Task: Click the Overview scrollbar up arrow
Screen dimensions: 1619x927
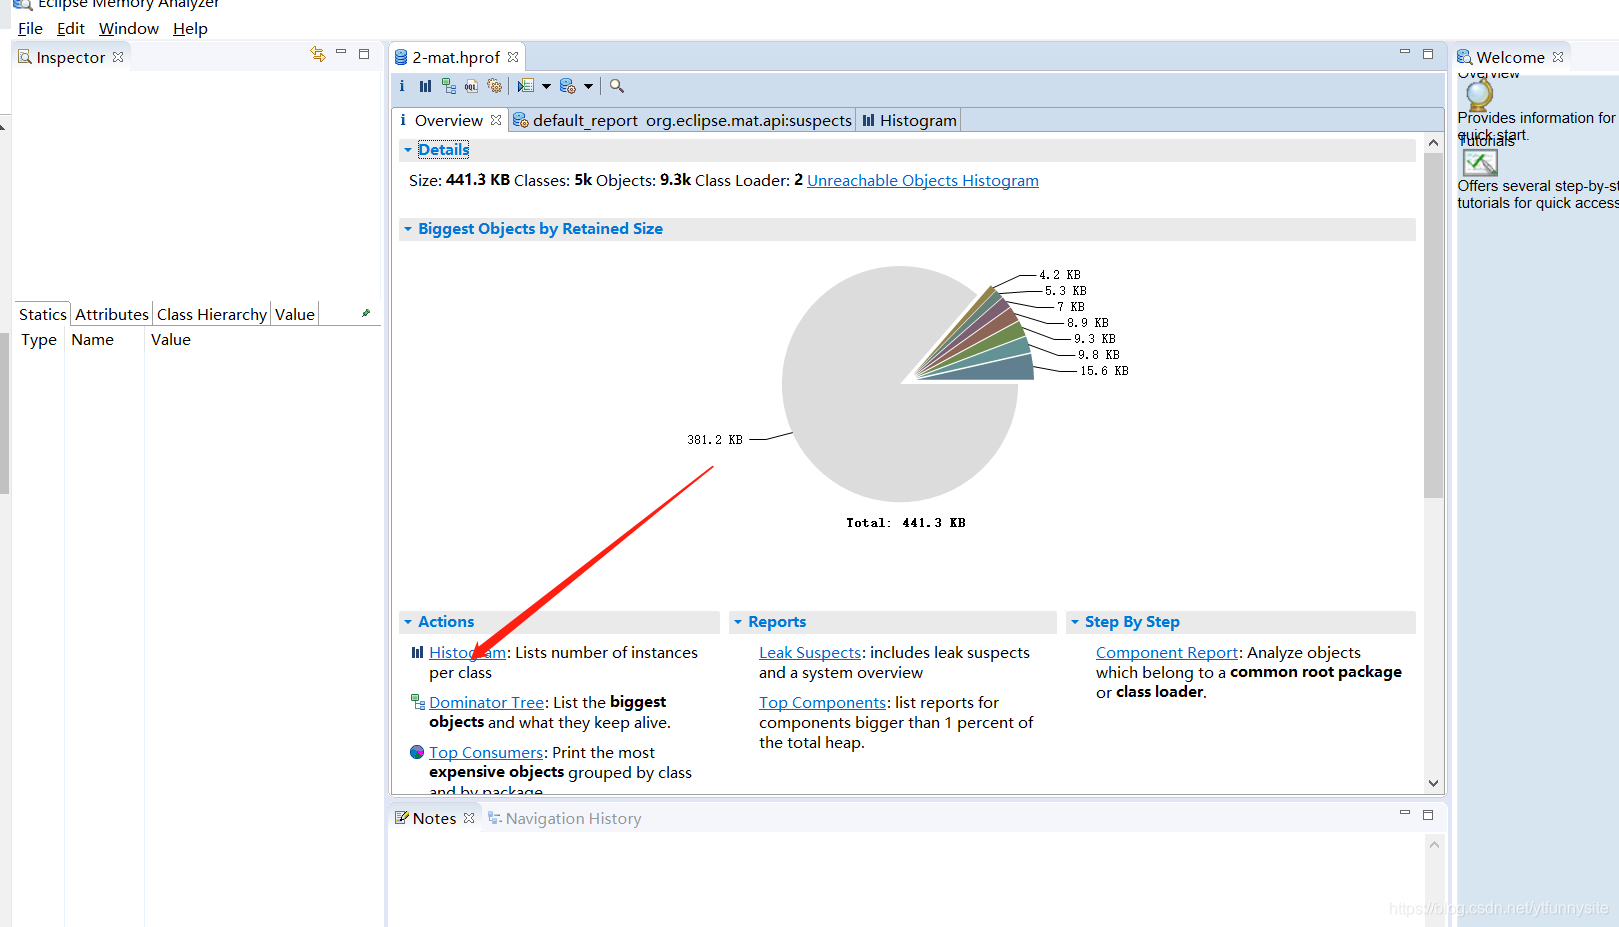Action: (1433, 143)
